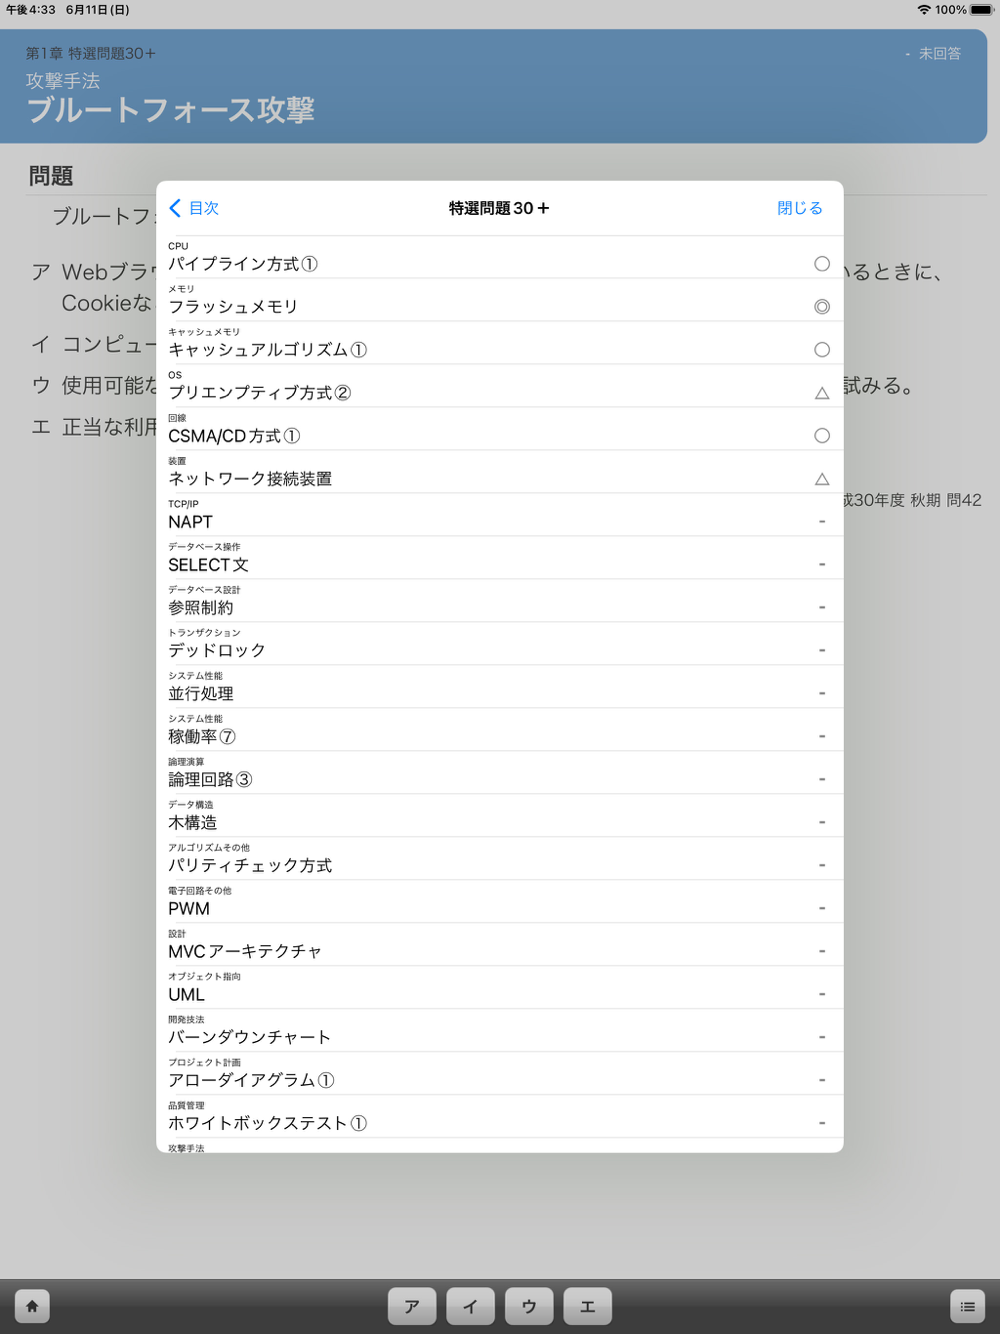This screenshot has width=1000, height=1334.
Task: Select the バーンダウンチャート list item
Action: [x=500, y=1031]
